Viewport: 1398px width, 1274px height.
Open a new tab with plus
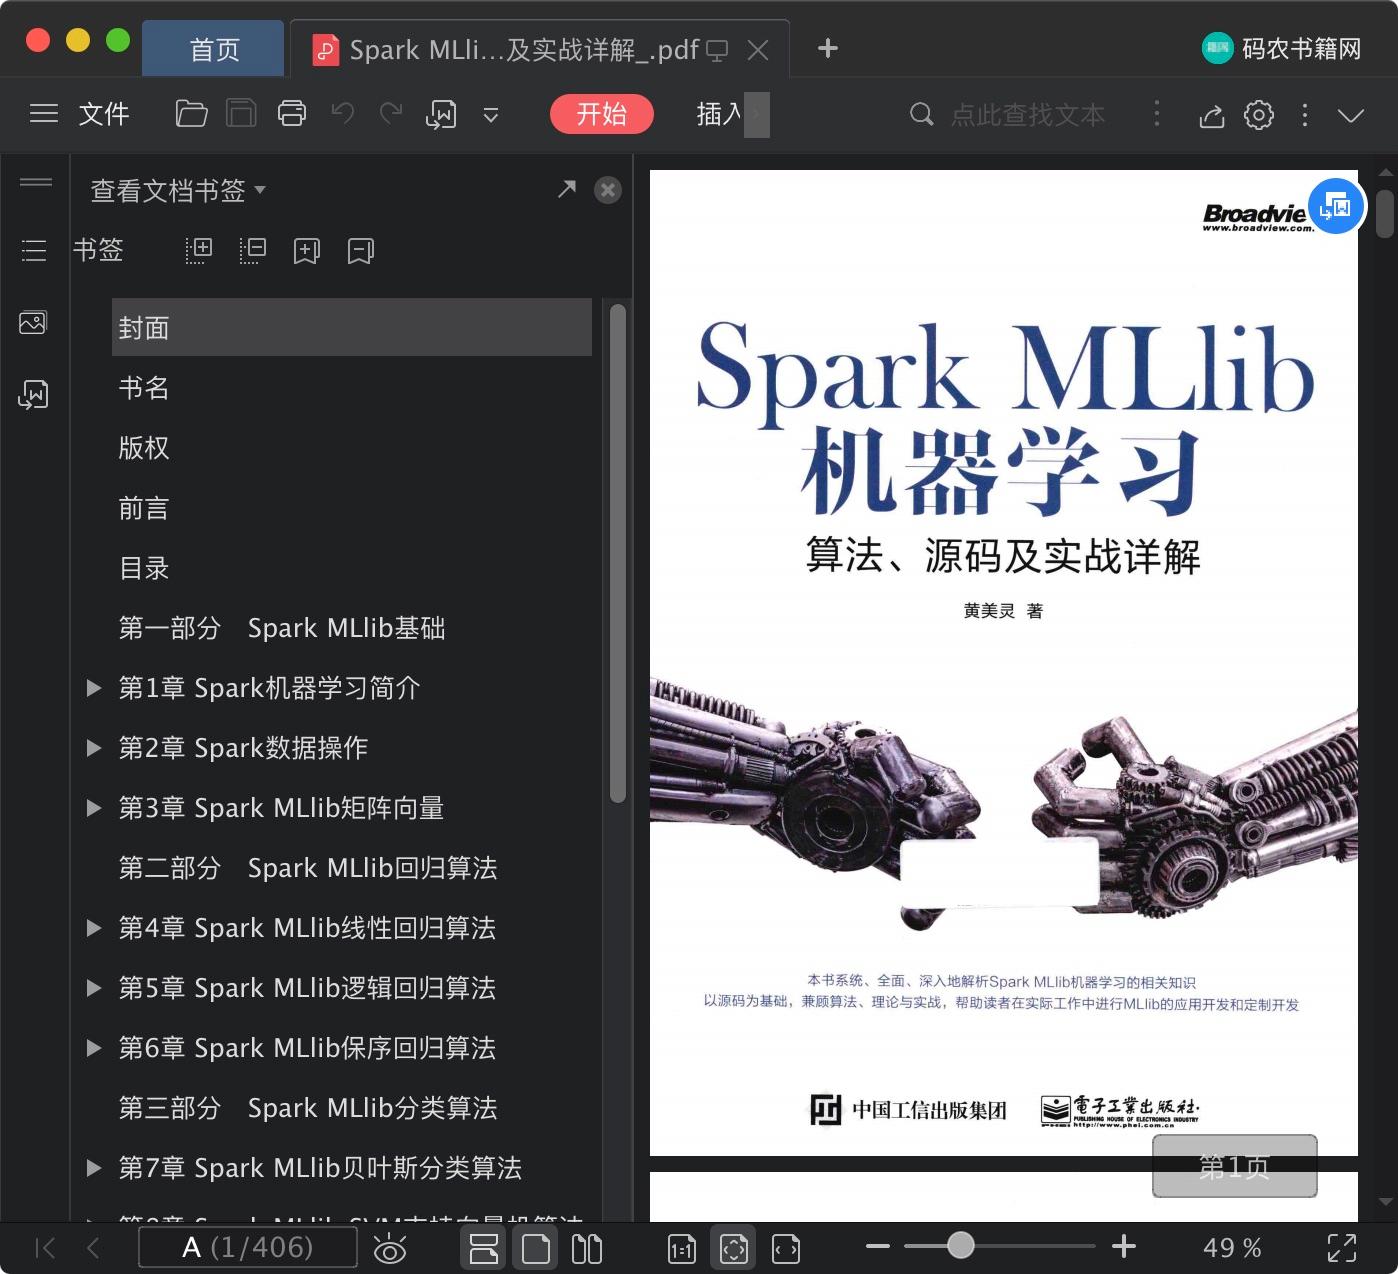click(x=827, y=48)
